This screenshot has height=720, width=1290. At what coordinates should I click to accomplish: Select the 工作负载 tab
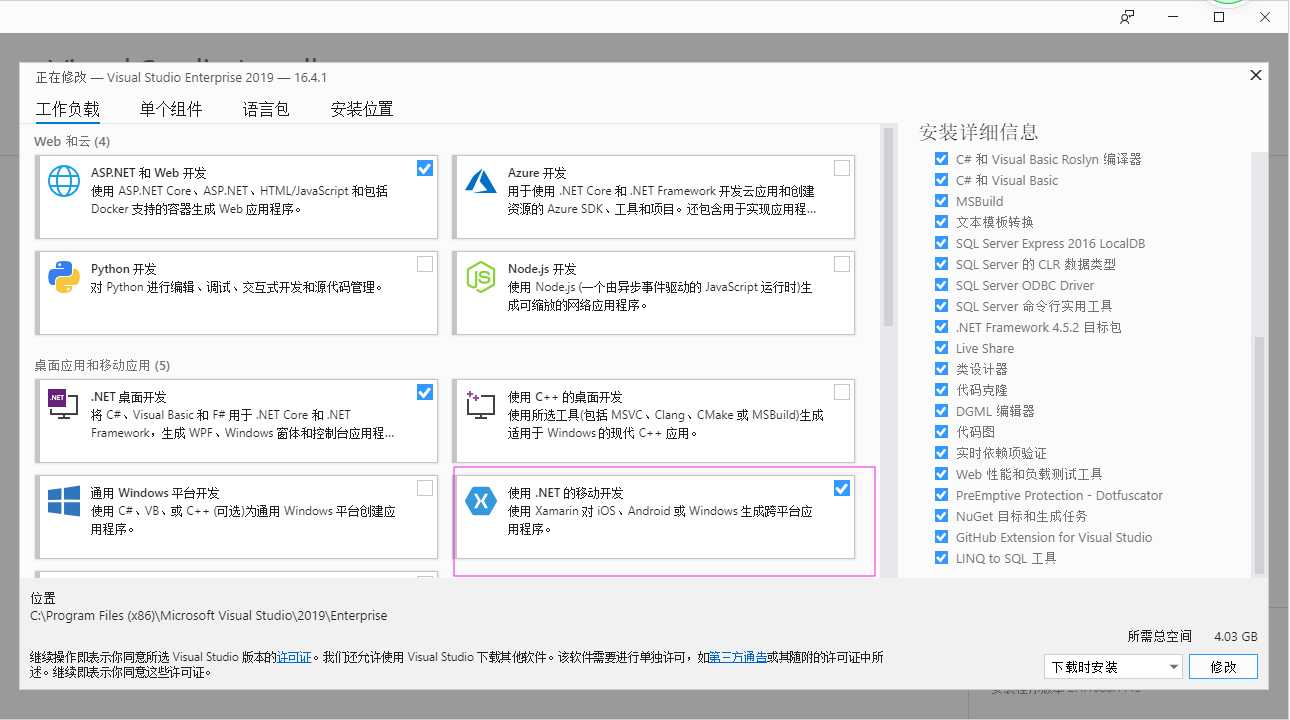click(x=68, y=109)
